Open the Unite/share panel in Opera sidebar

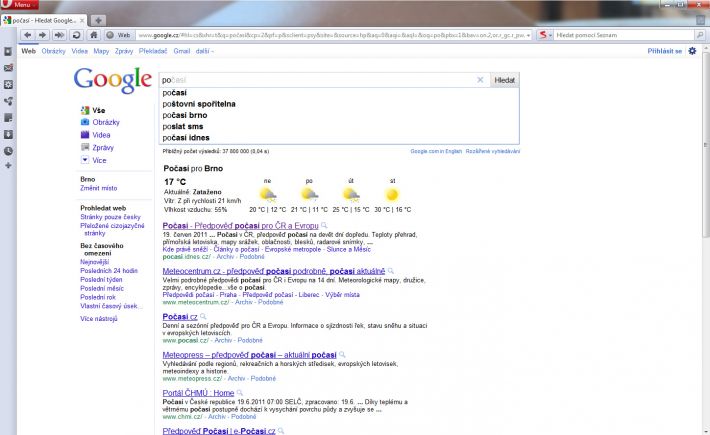pos(8,101)
